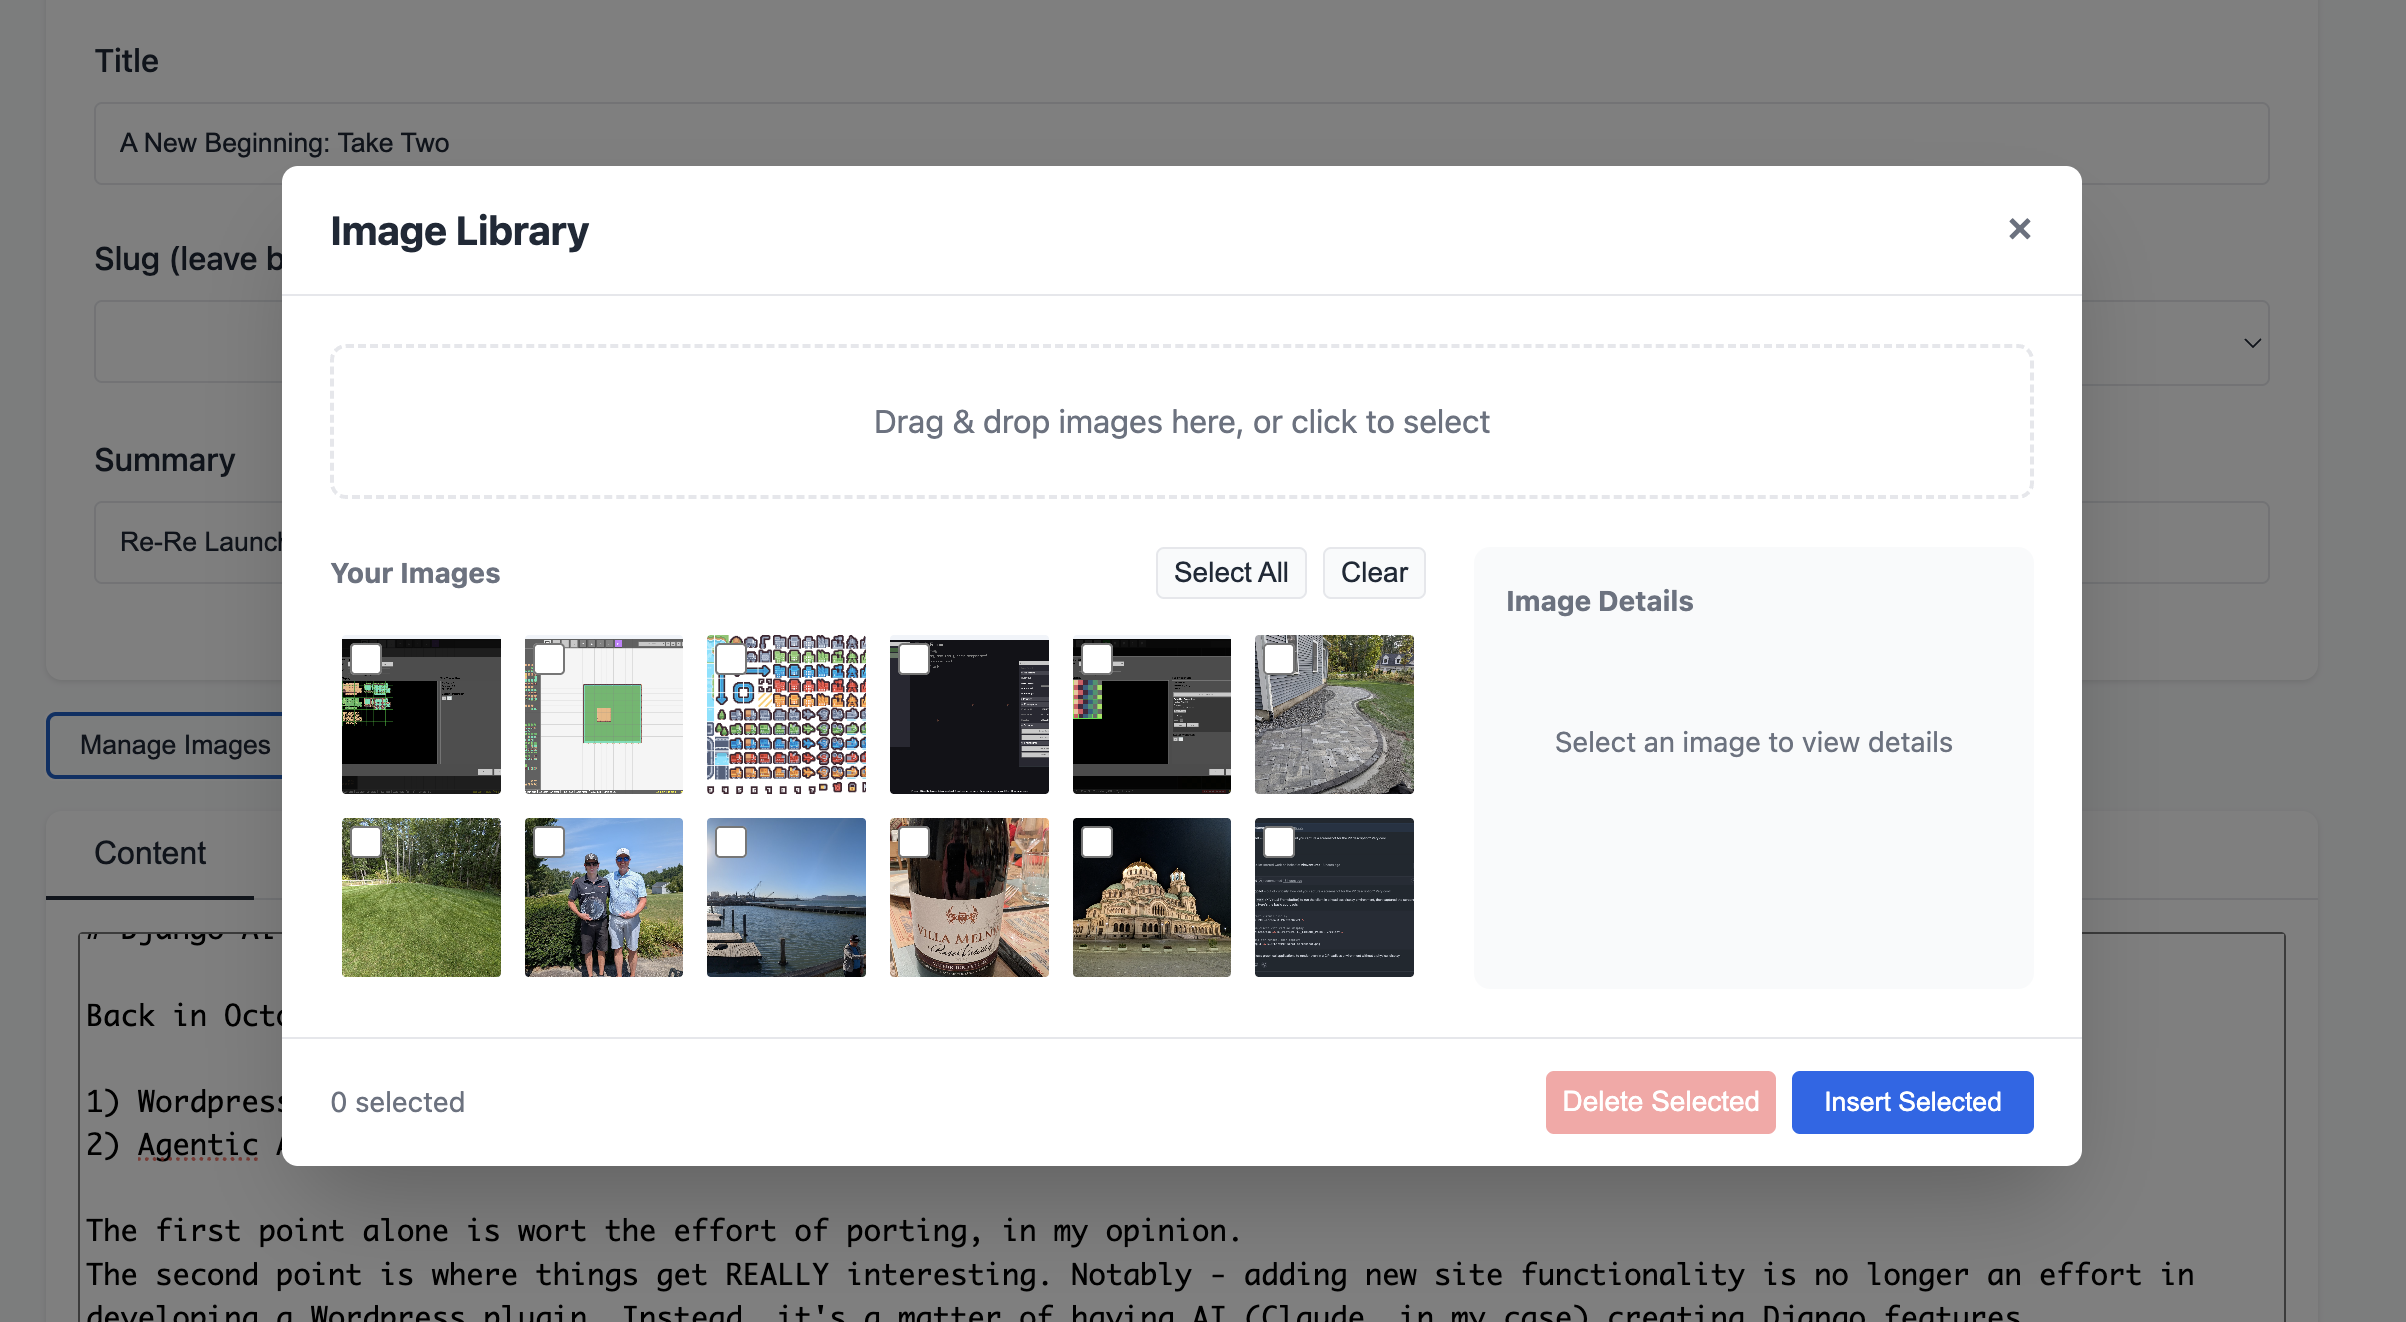
Task: Check the checkbox on the wine bottle photo
Action: point(913,841)
